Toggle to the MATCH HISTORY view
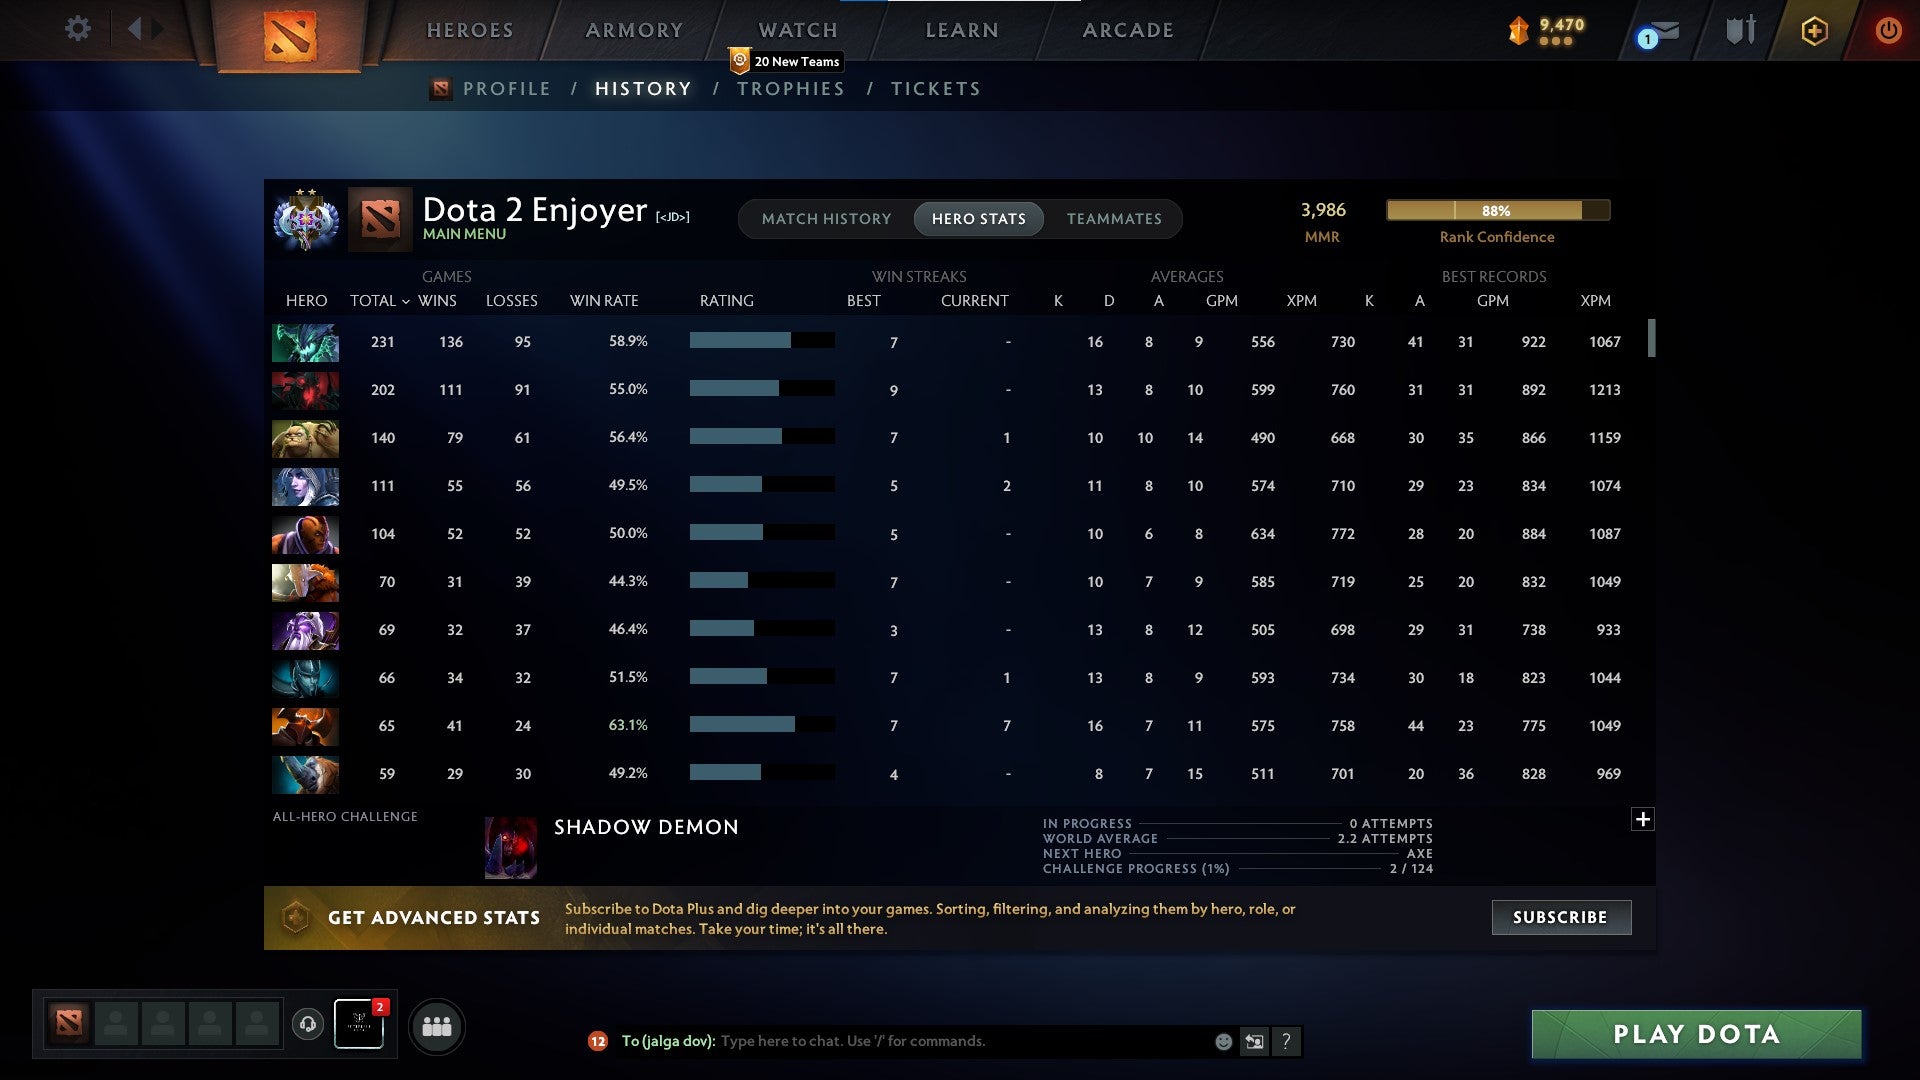The width and height of the screenshot is (1920, 1080). 826,218
